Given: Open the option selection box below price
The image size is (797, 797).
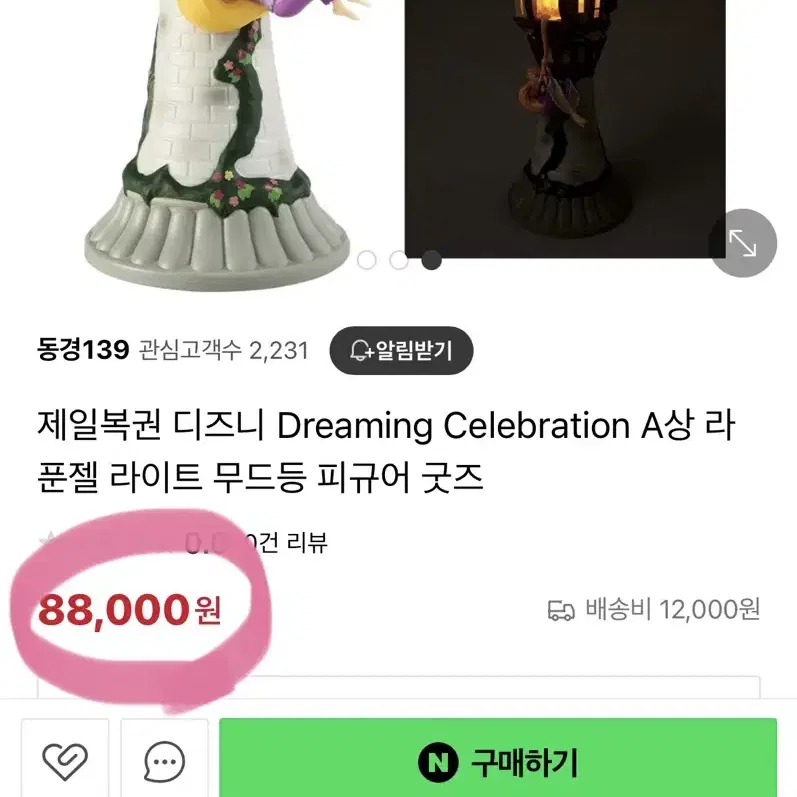Looking at the screenshot, I should click(398, 687).
